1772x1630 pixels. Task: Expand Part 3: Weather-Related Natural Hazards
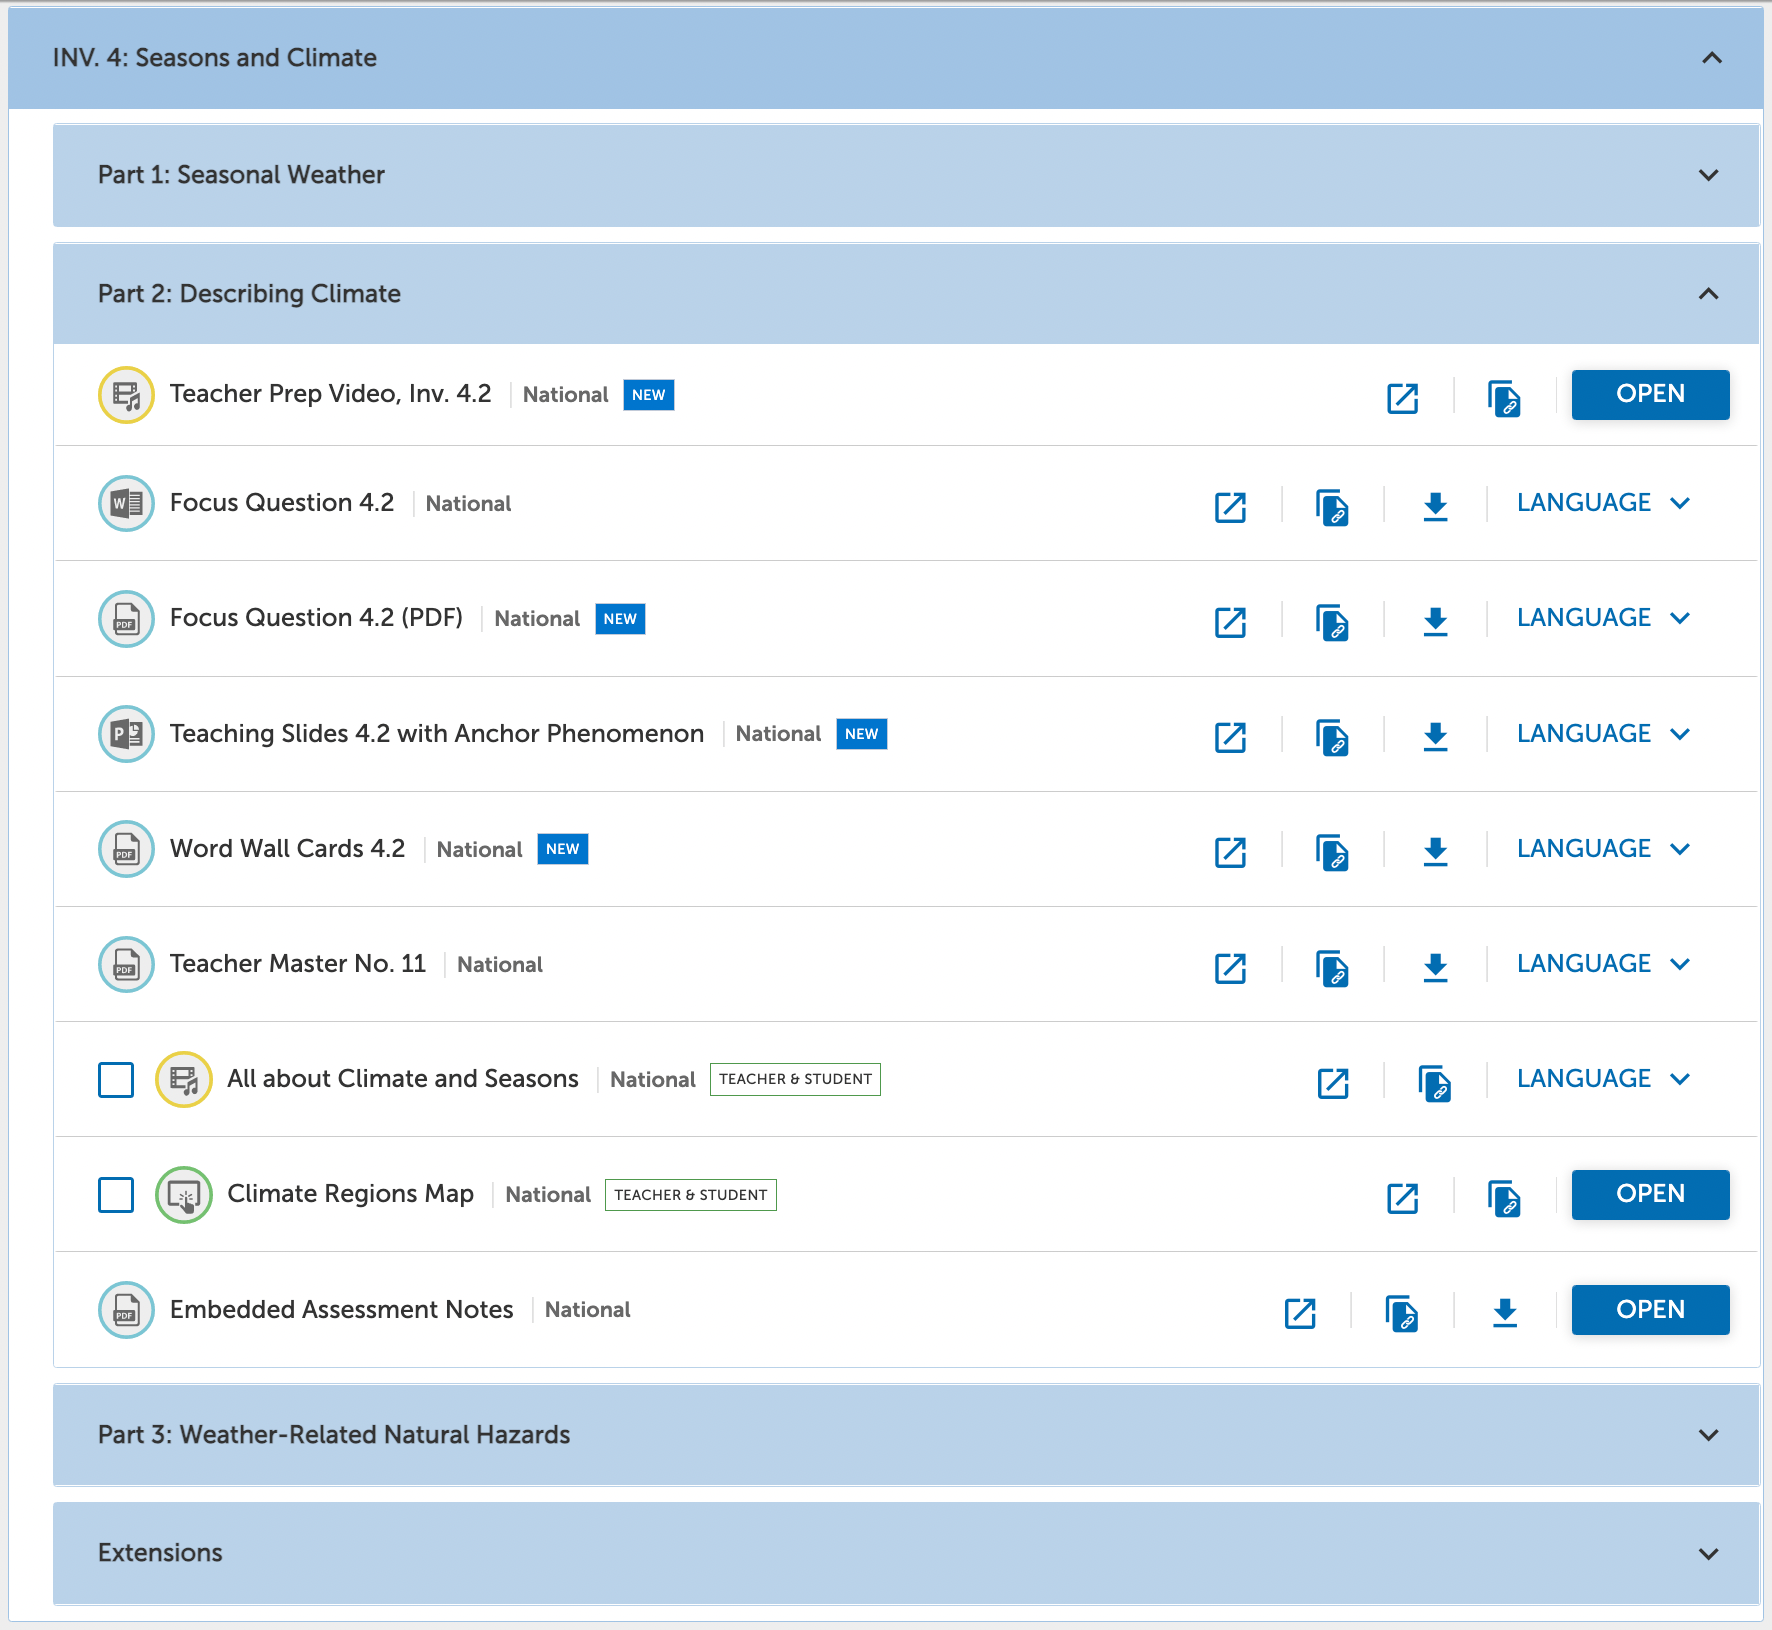click(x=1708, y=1435)
